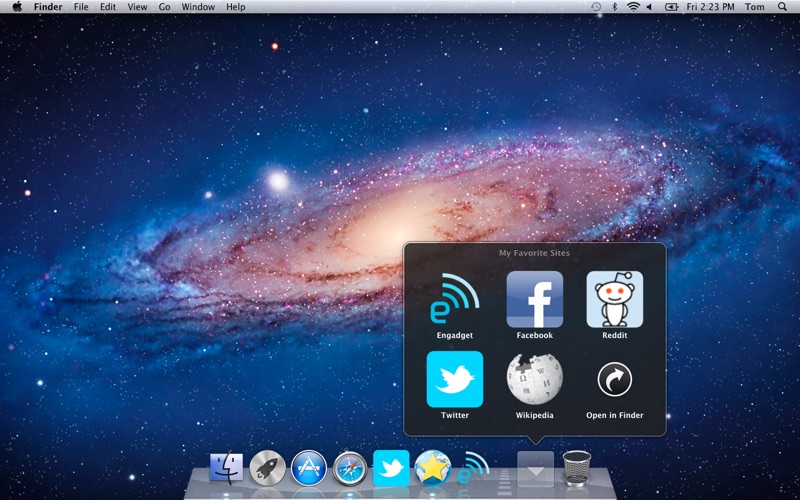Click the globe with star Dock icon
This screenshot has width=800, height=500.
click(x=433, y=468)
